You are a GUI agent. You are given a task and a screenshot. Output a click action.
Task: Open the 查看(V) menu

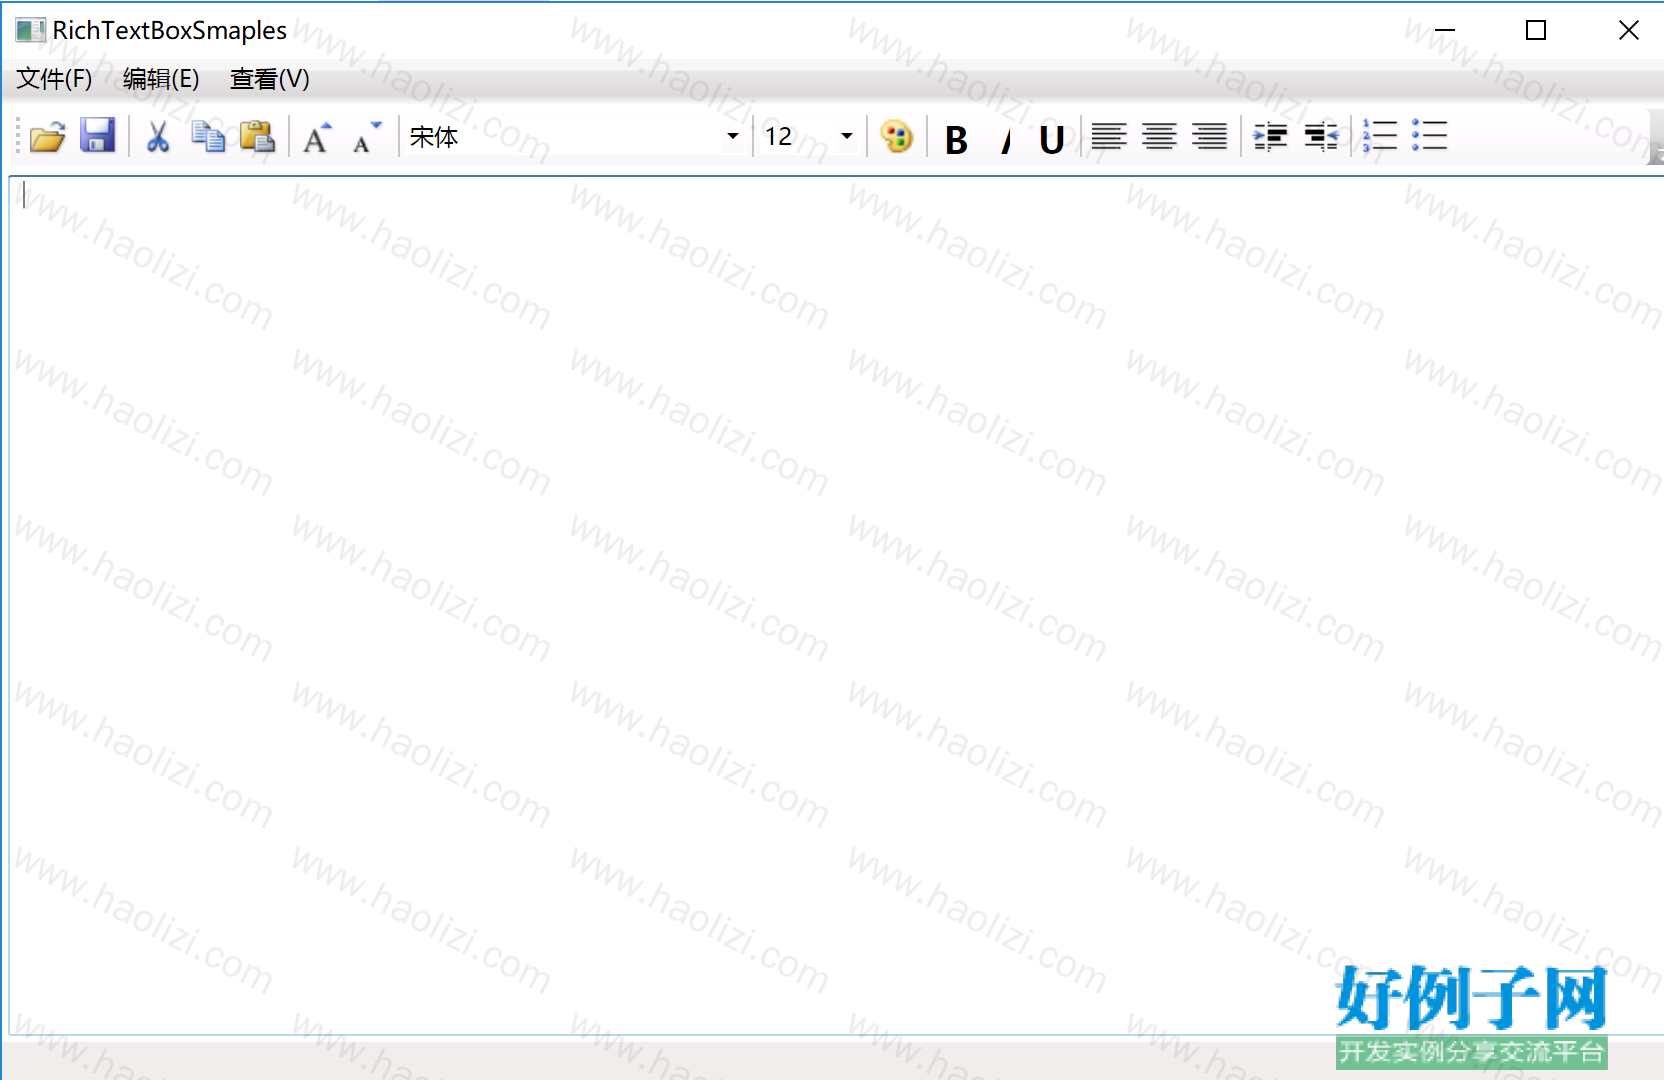(270, 79)
